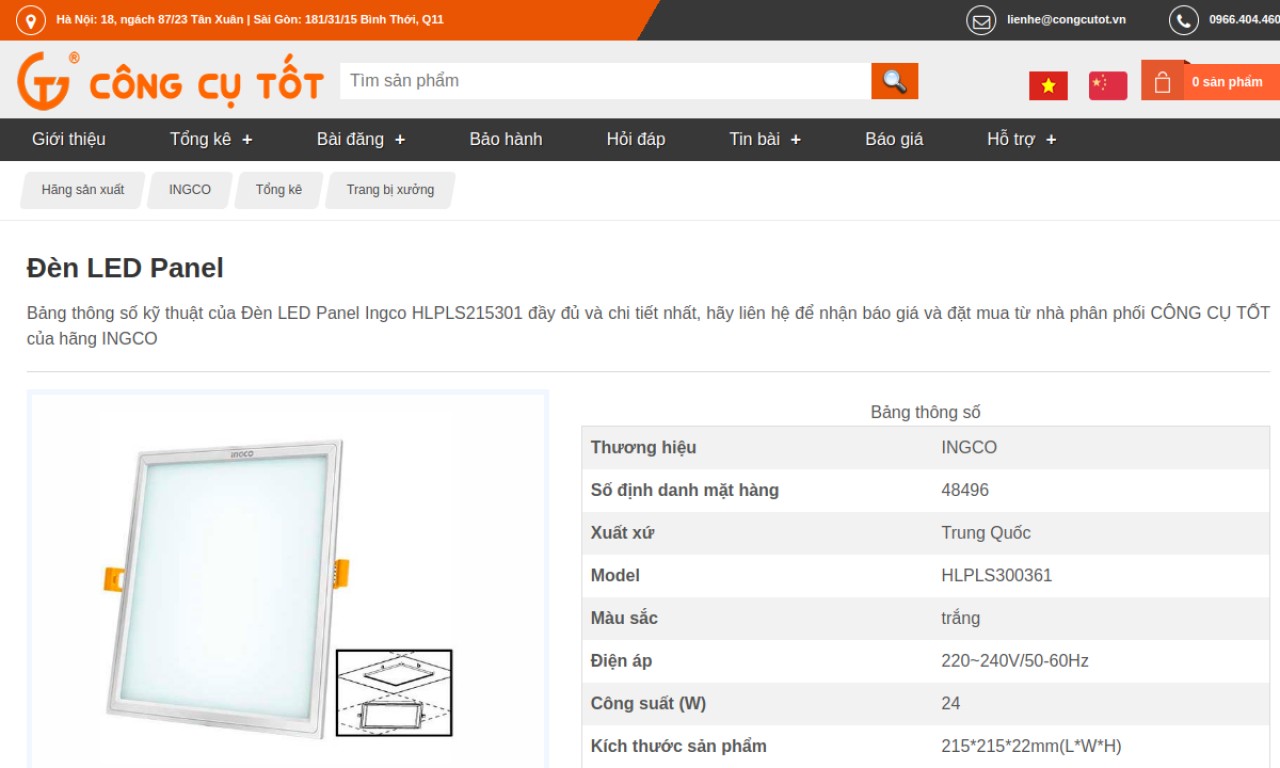This screenshot has height=768, width=1280.
Task: Click the Model row label
Action: click(x=615, y=575)
